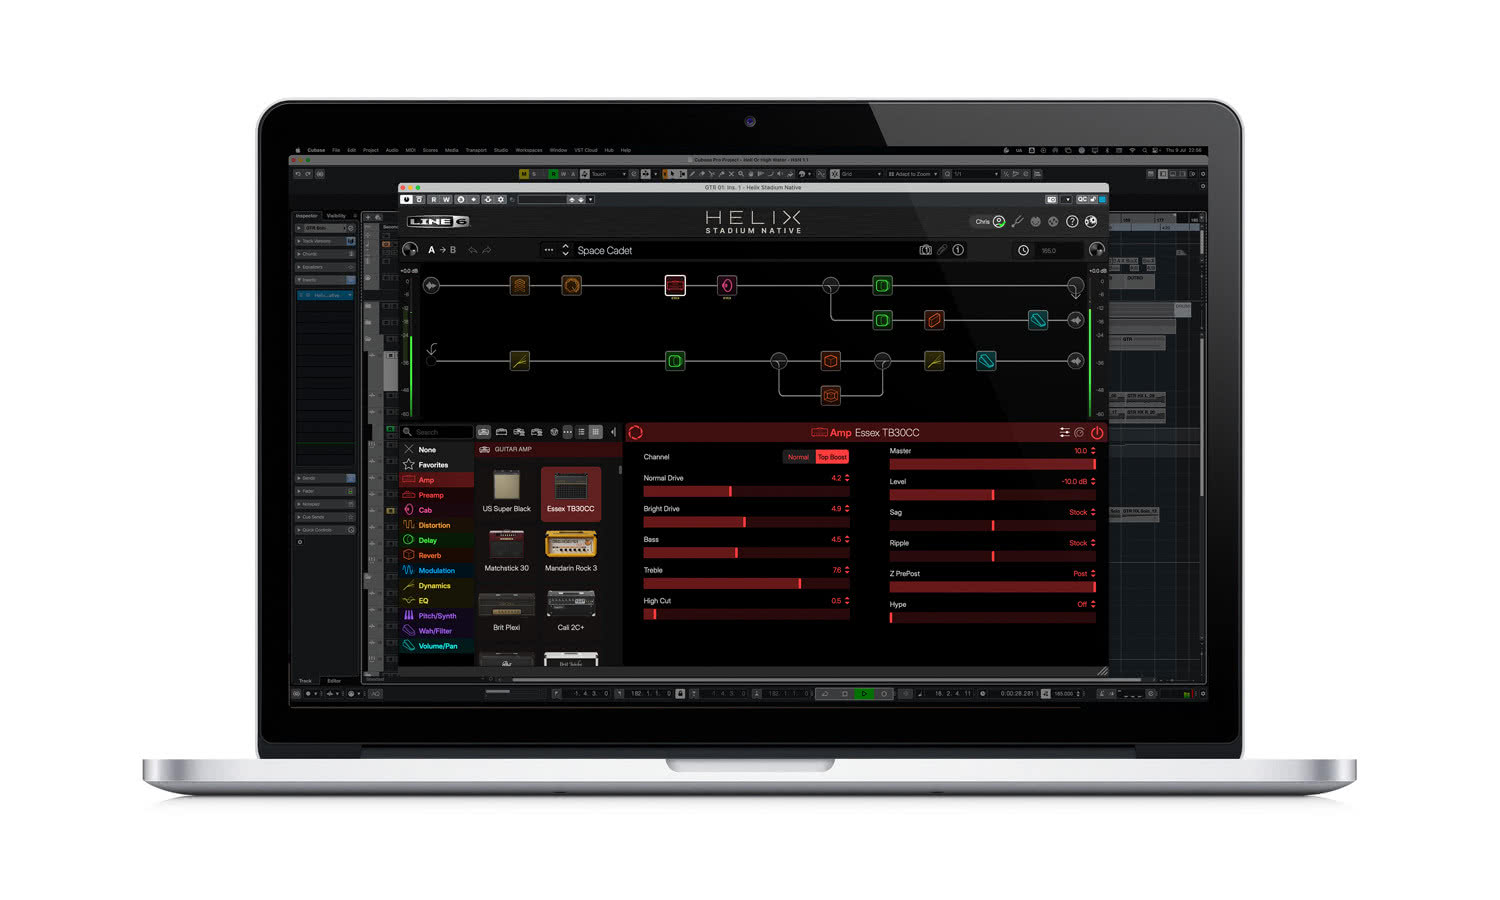Select the Modulation category
1500x900 pixels.
tap(436, 570)
